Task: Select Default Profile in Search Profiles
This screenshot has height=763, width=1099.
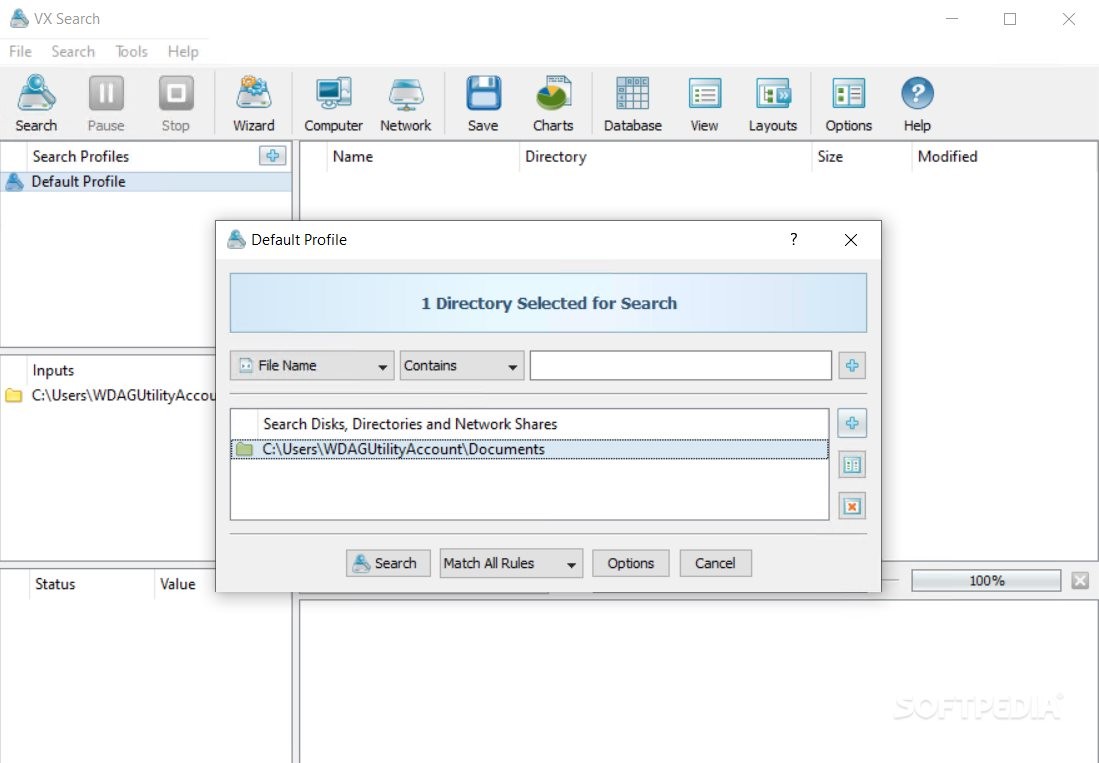Action: click(146, 181)
